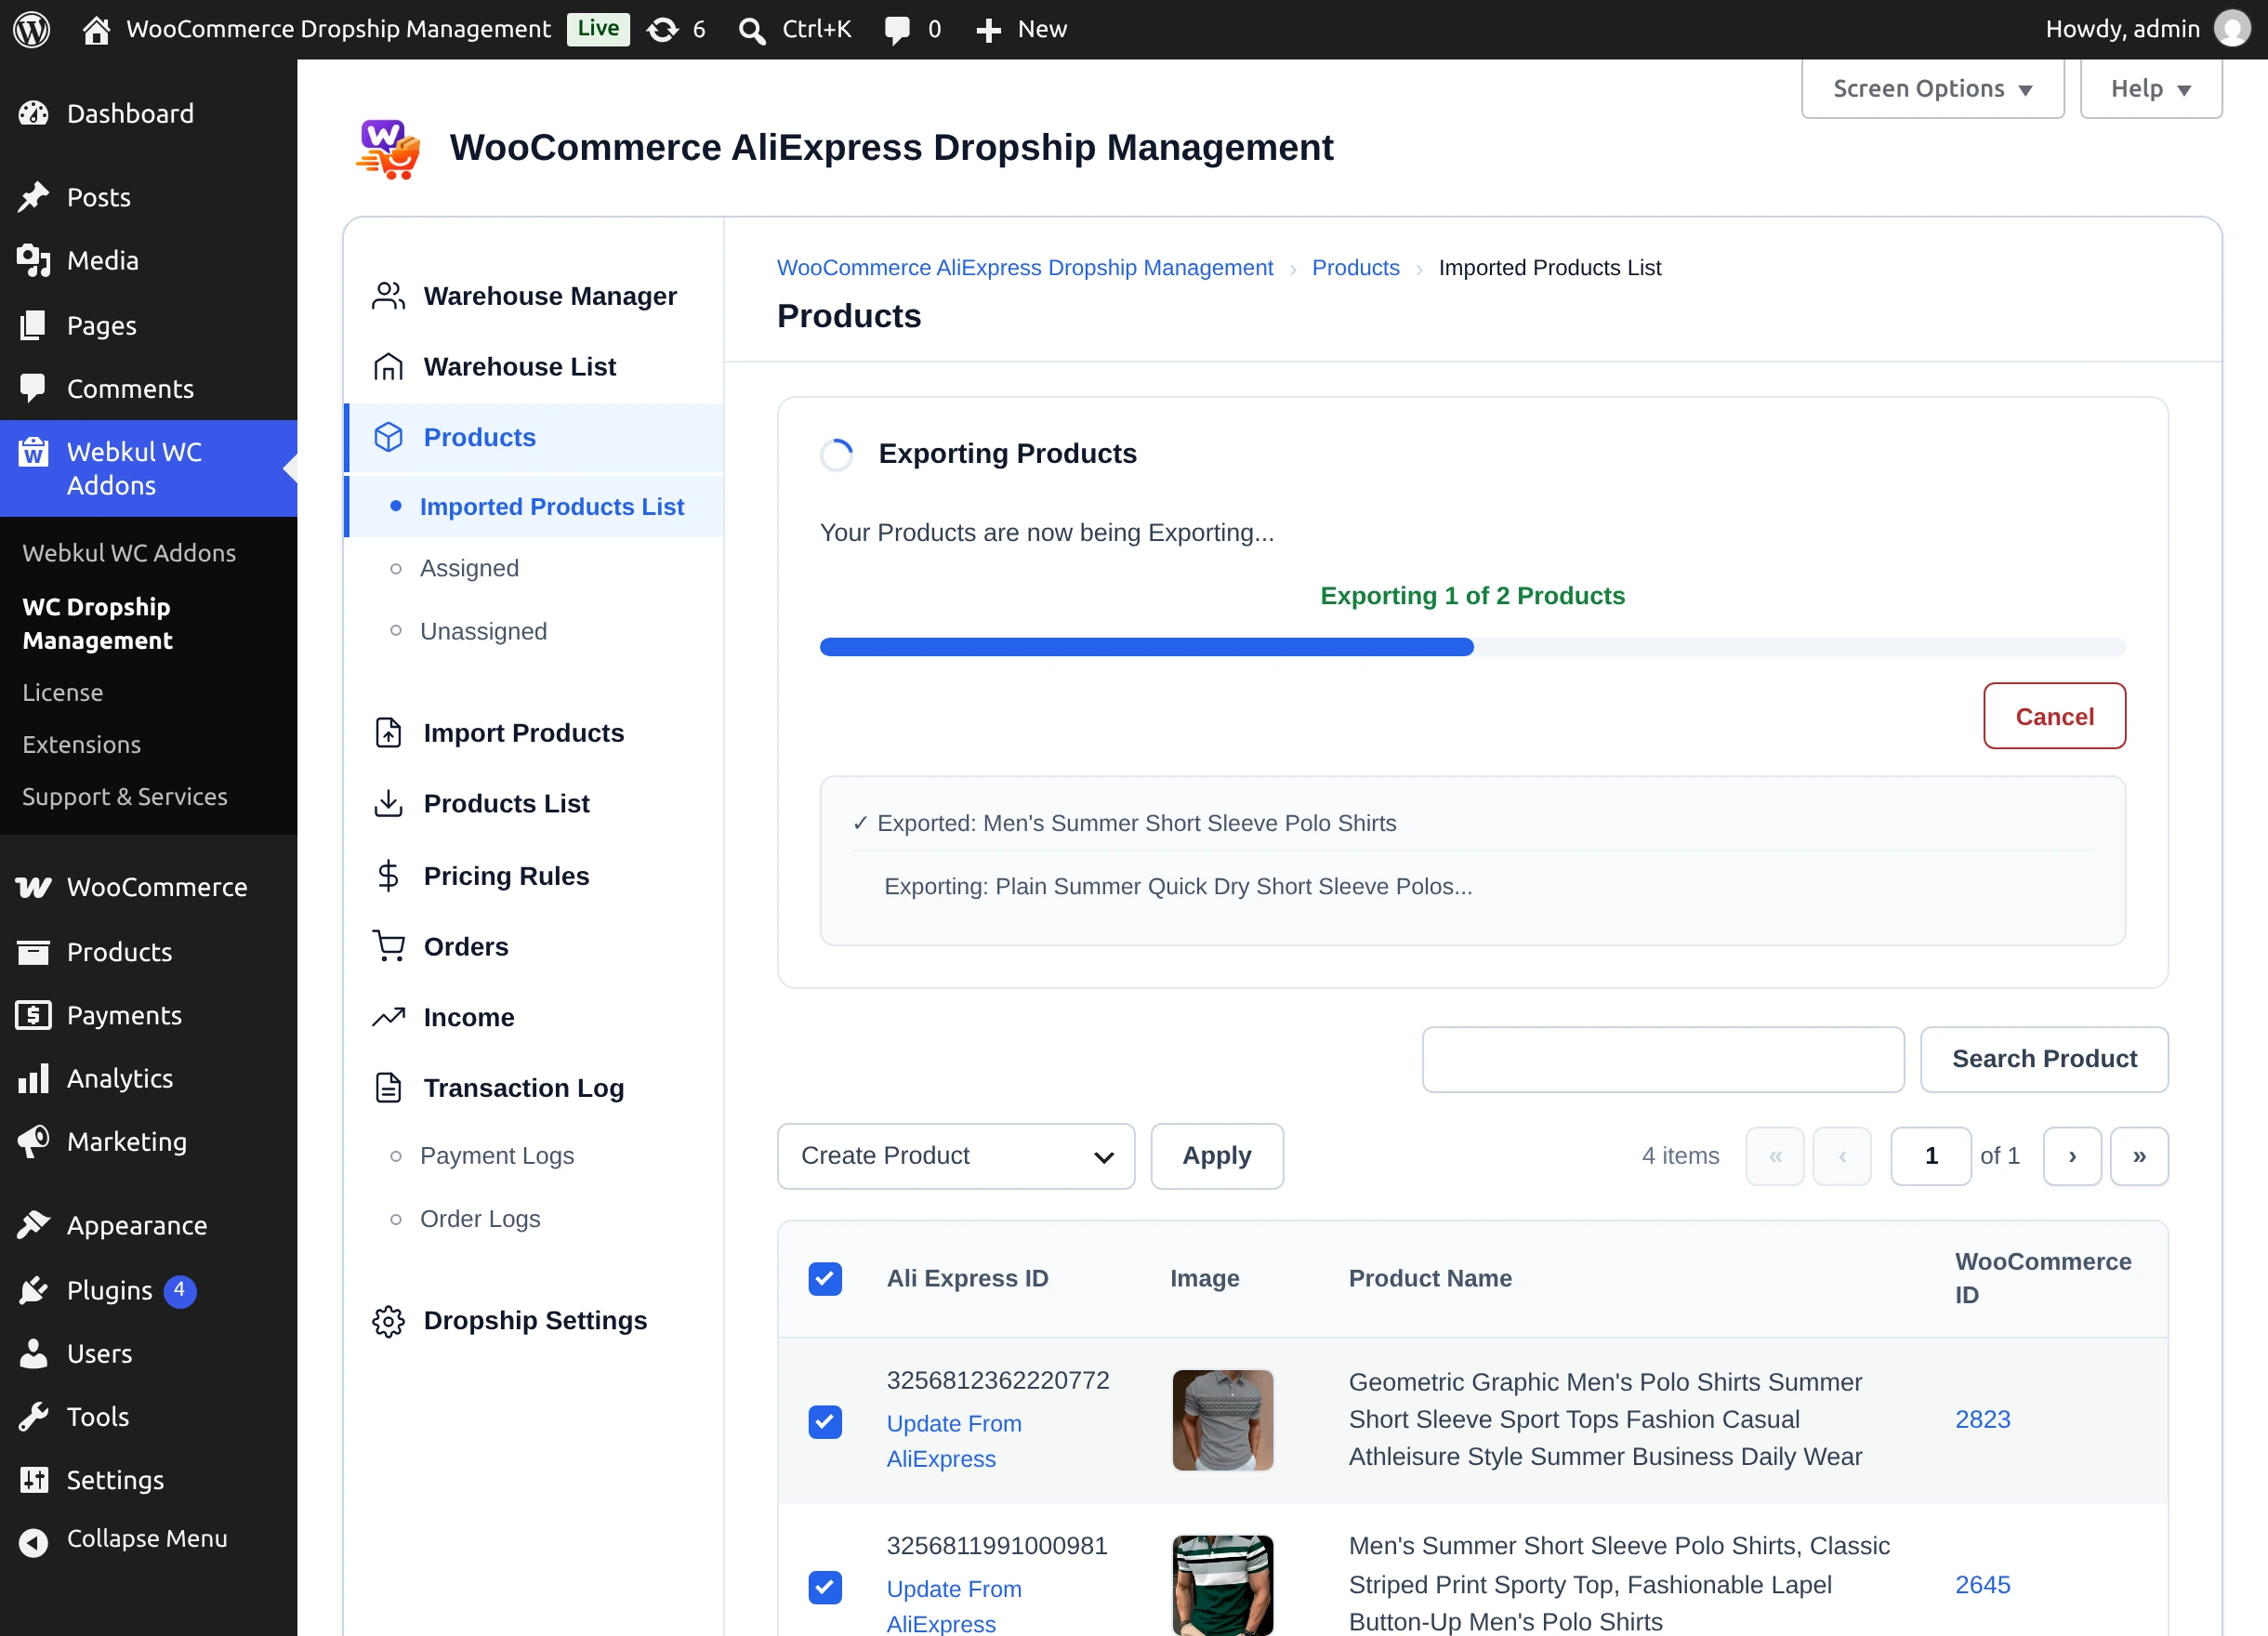The width and height of the screenshot is (2268, 1636).
Task: Open the Media icon in sidebar
Action: point(33,261)
